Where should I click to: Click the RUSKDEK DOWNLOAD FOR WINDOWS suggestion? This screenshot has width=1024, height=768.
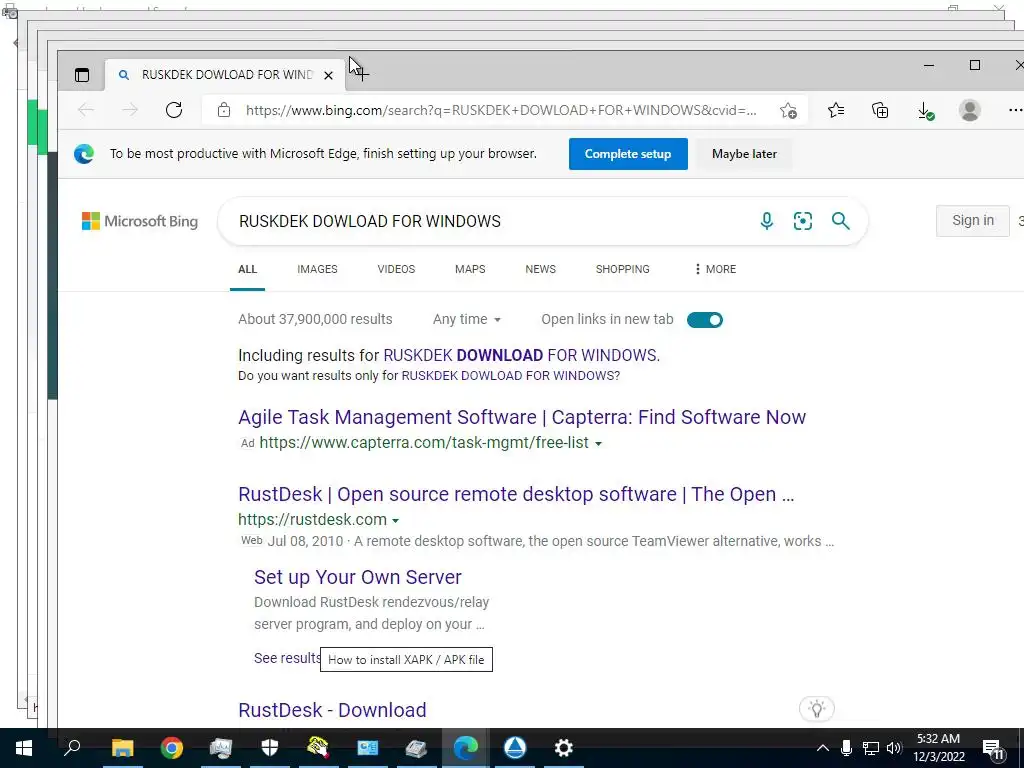[x=521, y=355]
